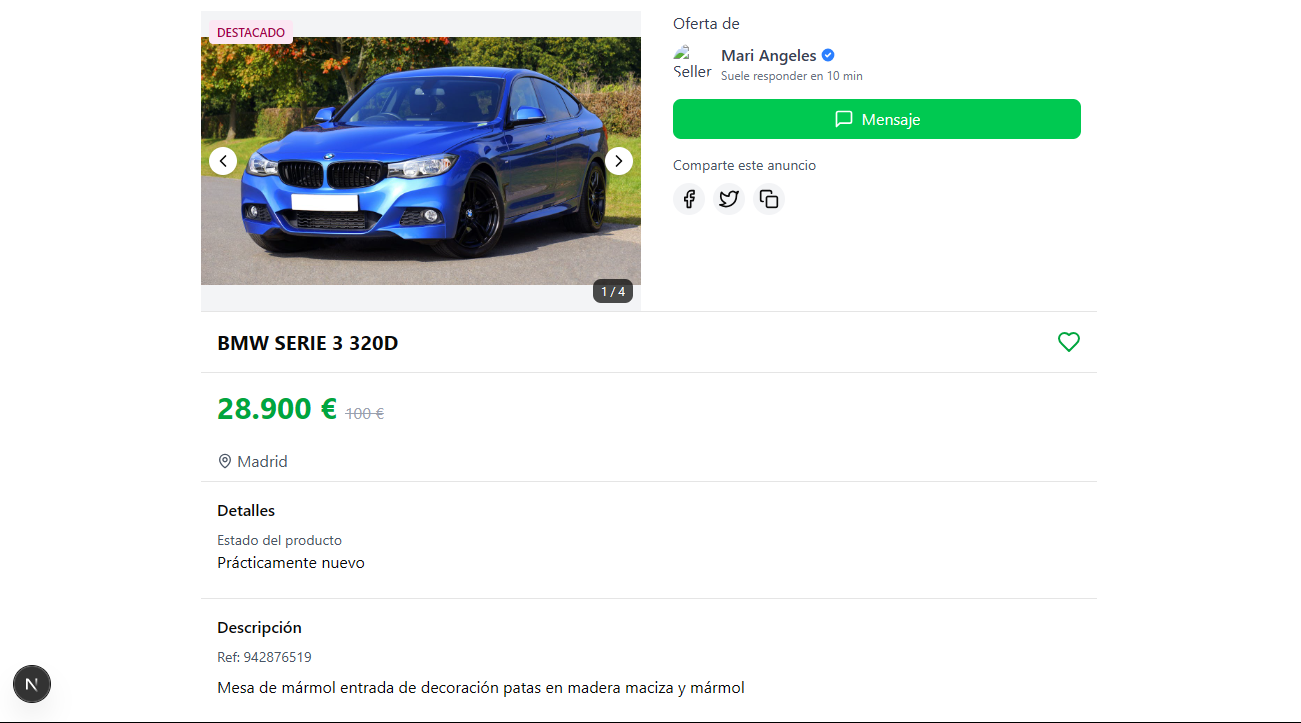This screenshot has height=723, width=1301.
Task: Show the previous car photo
Action: pyautogui.click(x=223, y=161)
